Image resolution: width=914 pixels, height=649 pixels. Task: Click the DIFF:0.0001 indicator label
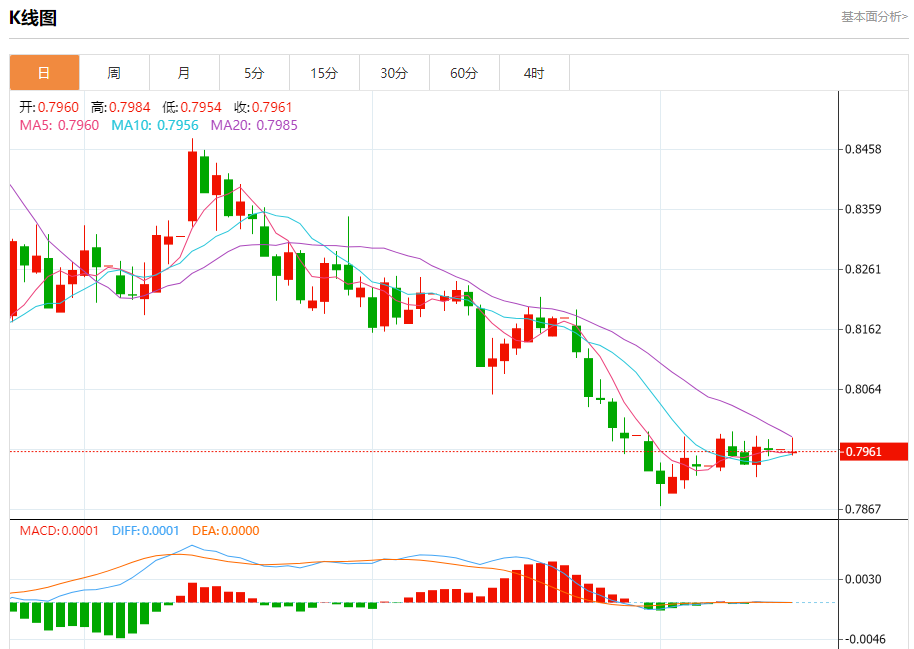146,531
